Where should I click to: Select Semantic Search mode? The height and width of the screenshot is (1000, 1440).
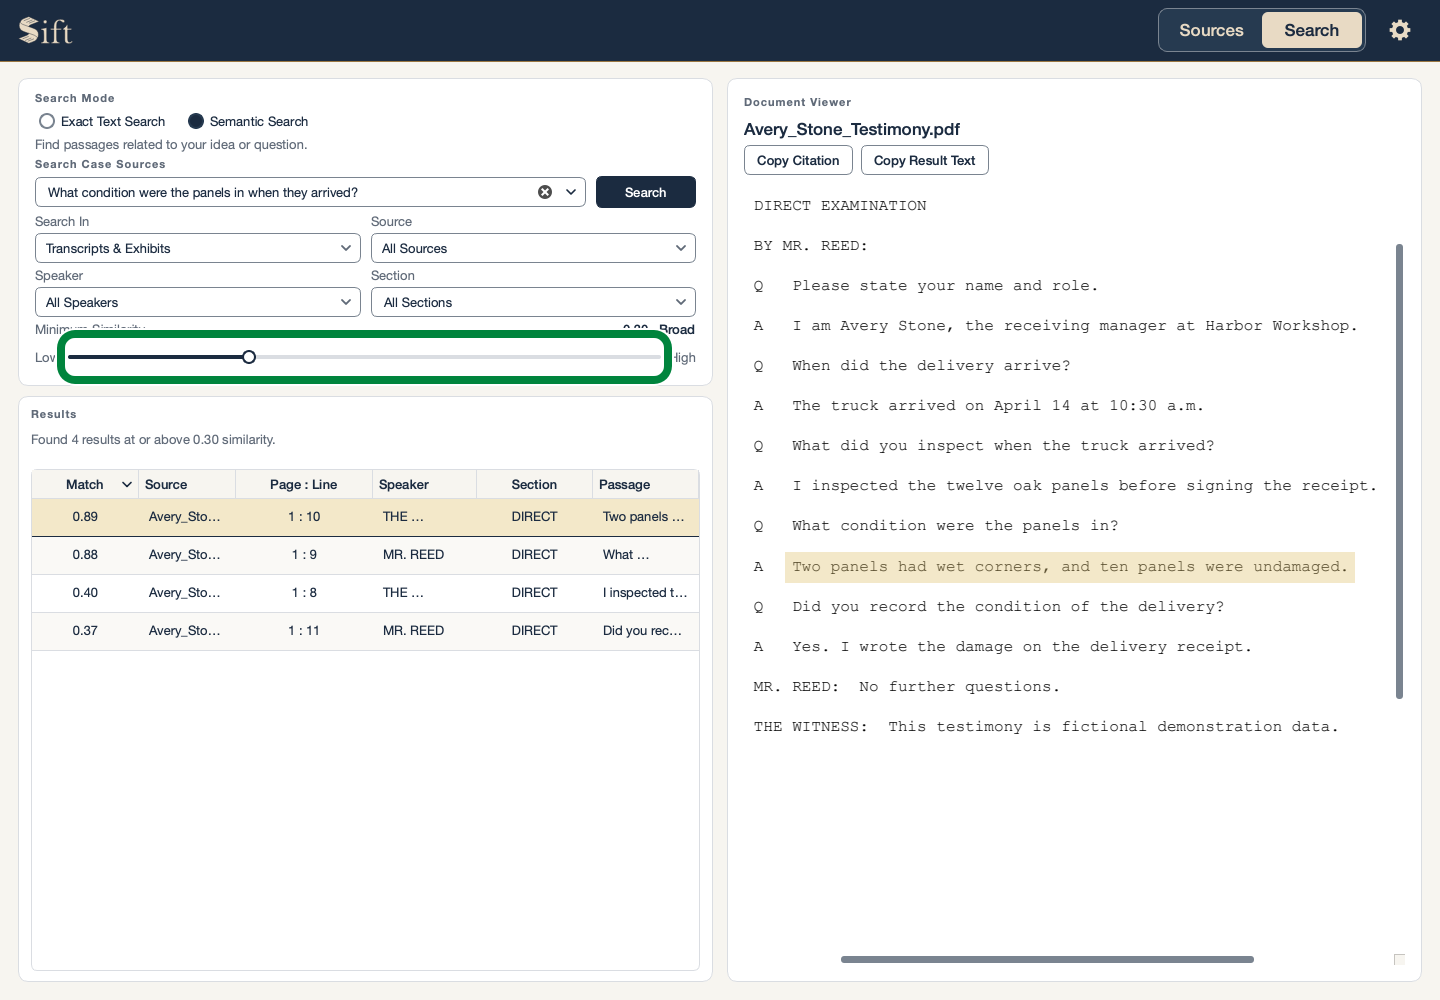tap(248, 121)
